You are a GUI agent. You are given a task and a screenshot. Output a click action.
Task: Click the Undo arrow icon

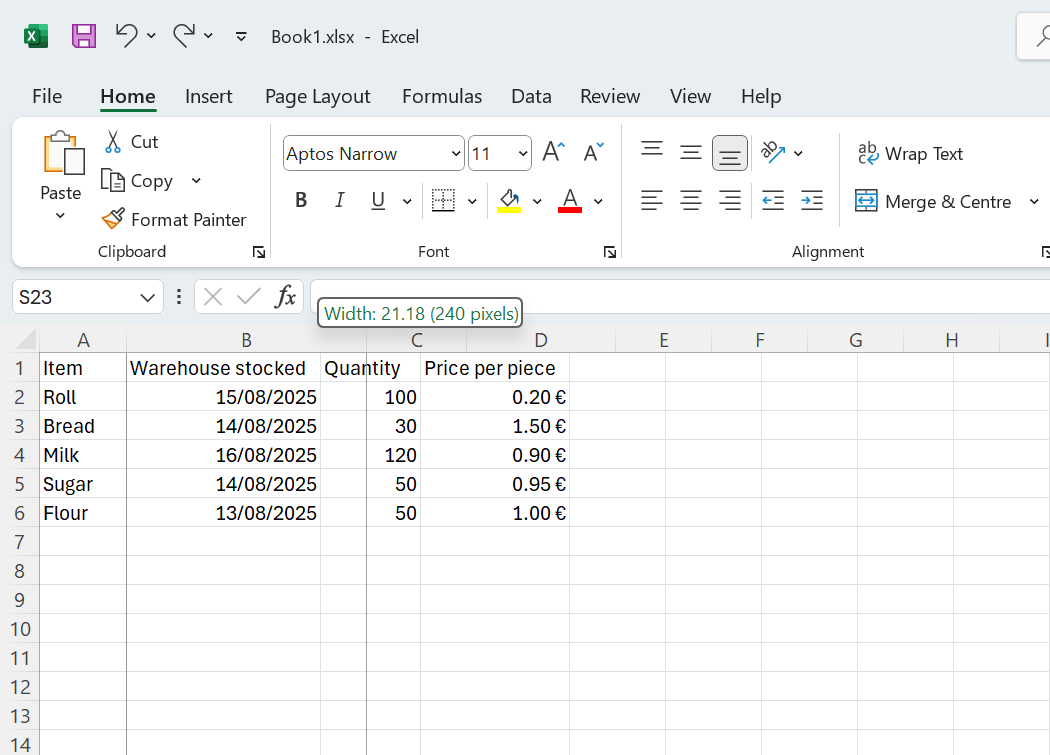(x=126, y=36)
